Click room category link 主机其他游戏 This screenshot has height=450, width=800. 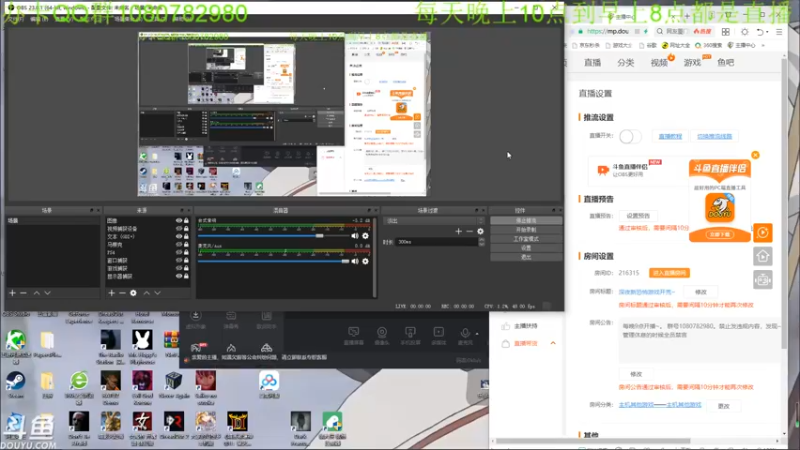click(660, 405)
